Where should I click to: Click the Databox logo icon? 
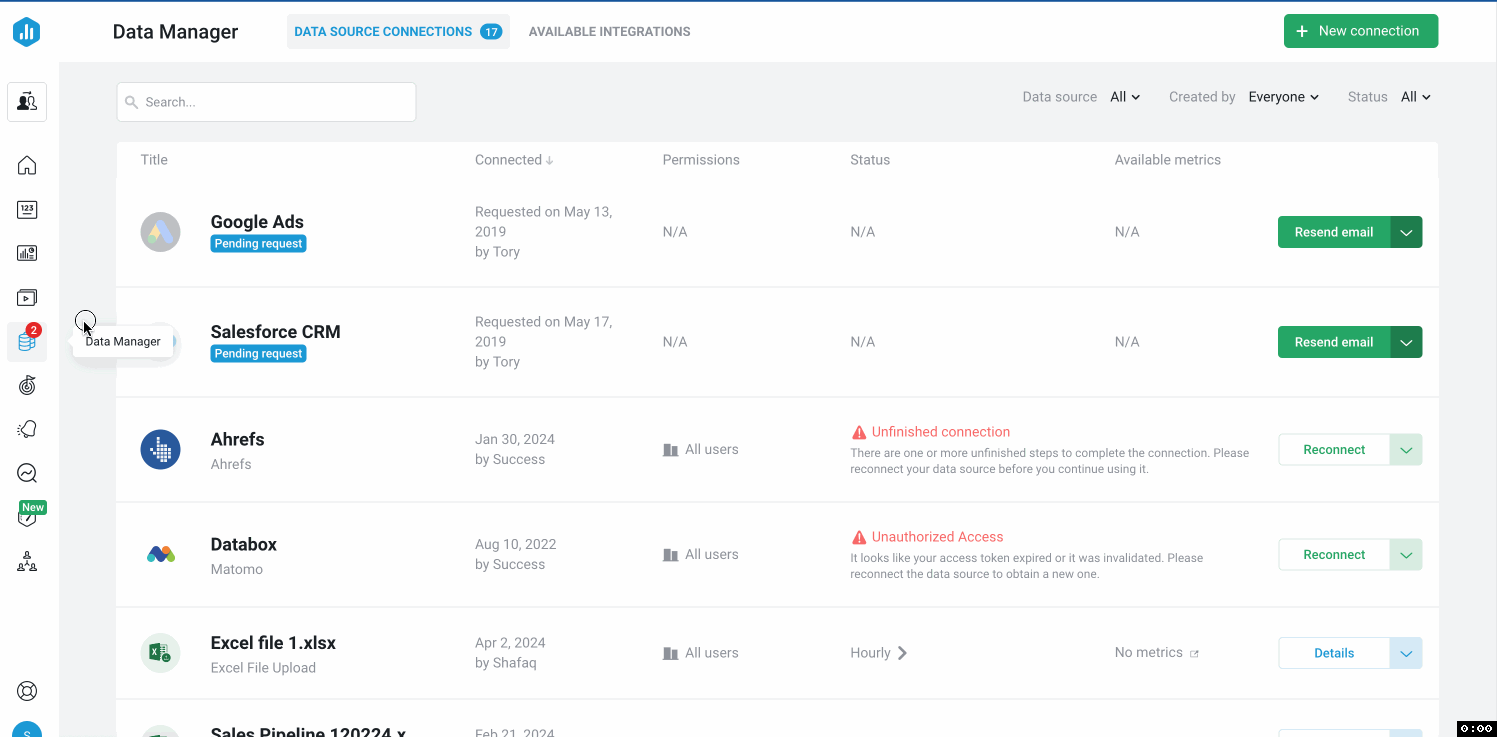[x=27, y=32]
